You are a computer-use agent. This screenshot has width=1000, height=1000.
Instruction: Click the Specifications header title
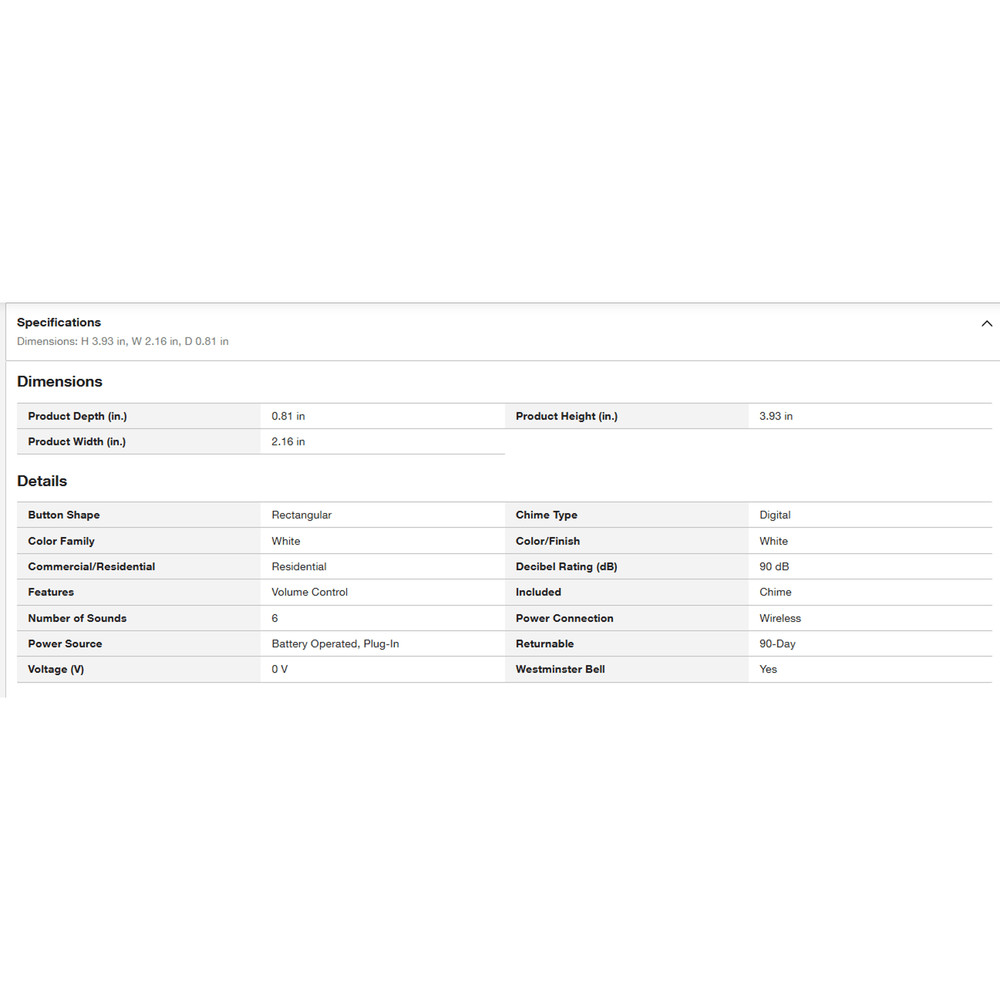[59, 322]
